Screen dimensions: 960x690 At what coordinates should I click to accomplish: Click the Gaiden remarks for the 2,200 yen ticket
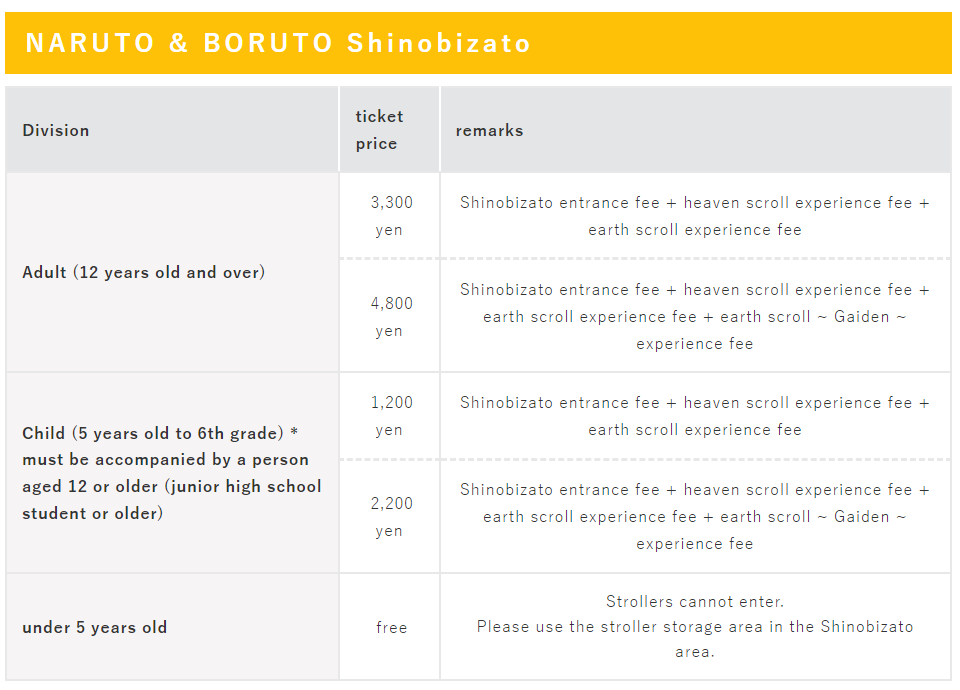[695, 516]
